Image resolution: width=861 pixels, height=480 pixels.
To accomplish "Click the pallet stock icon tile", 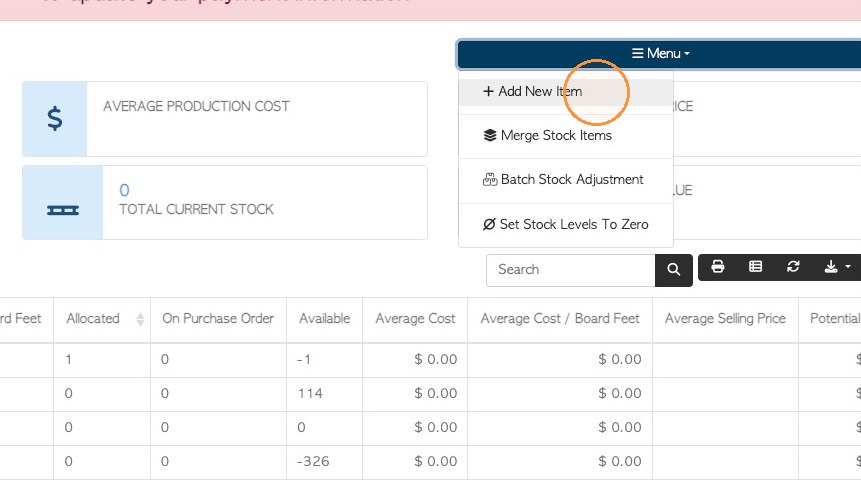I will tap(63, 203).
